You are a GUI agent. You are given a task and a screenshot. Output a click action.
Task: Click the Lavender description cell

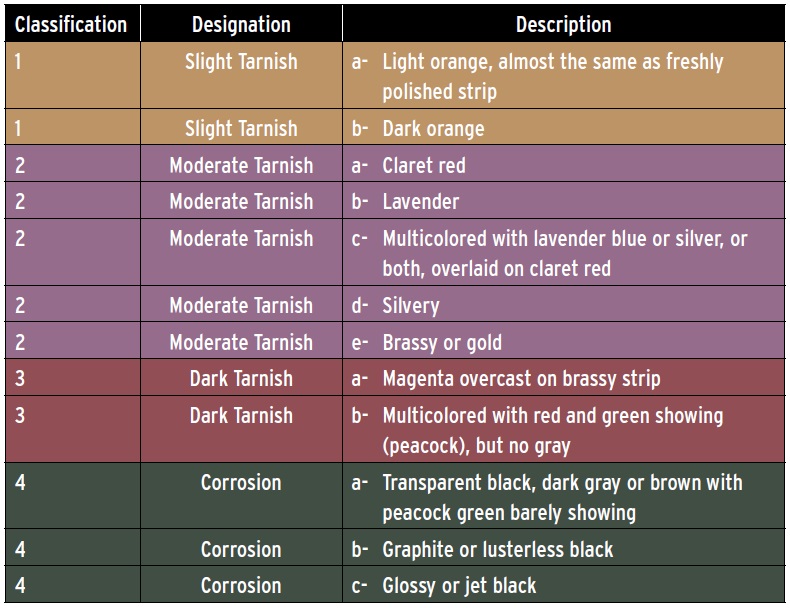[563, 200]
